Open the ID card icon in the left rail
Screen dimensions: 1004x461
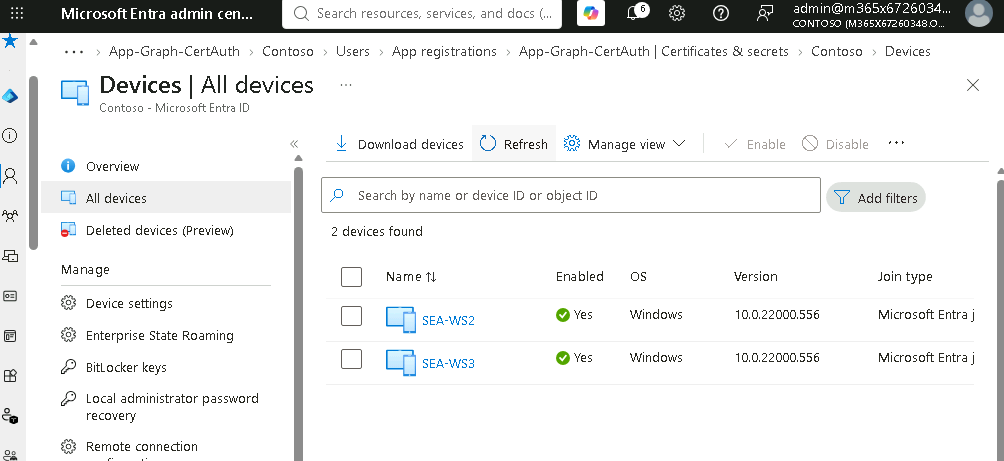coord(10,296)
